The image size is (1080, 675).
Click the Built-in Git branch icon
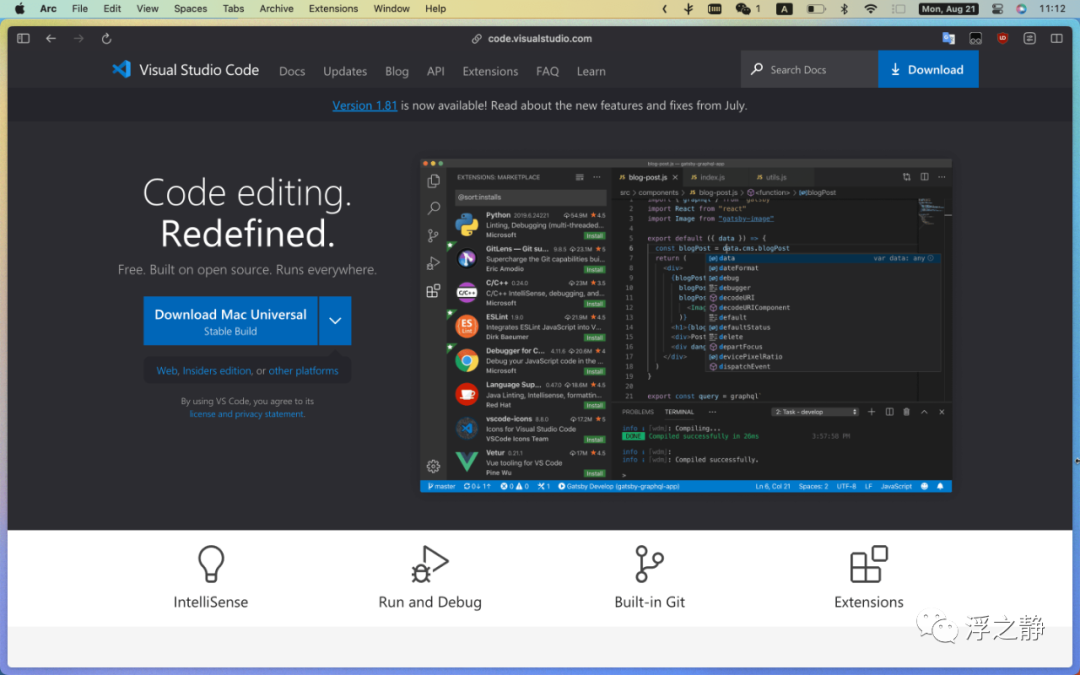pos(649,564)
